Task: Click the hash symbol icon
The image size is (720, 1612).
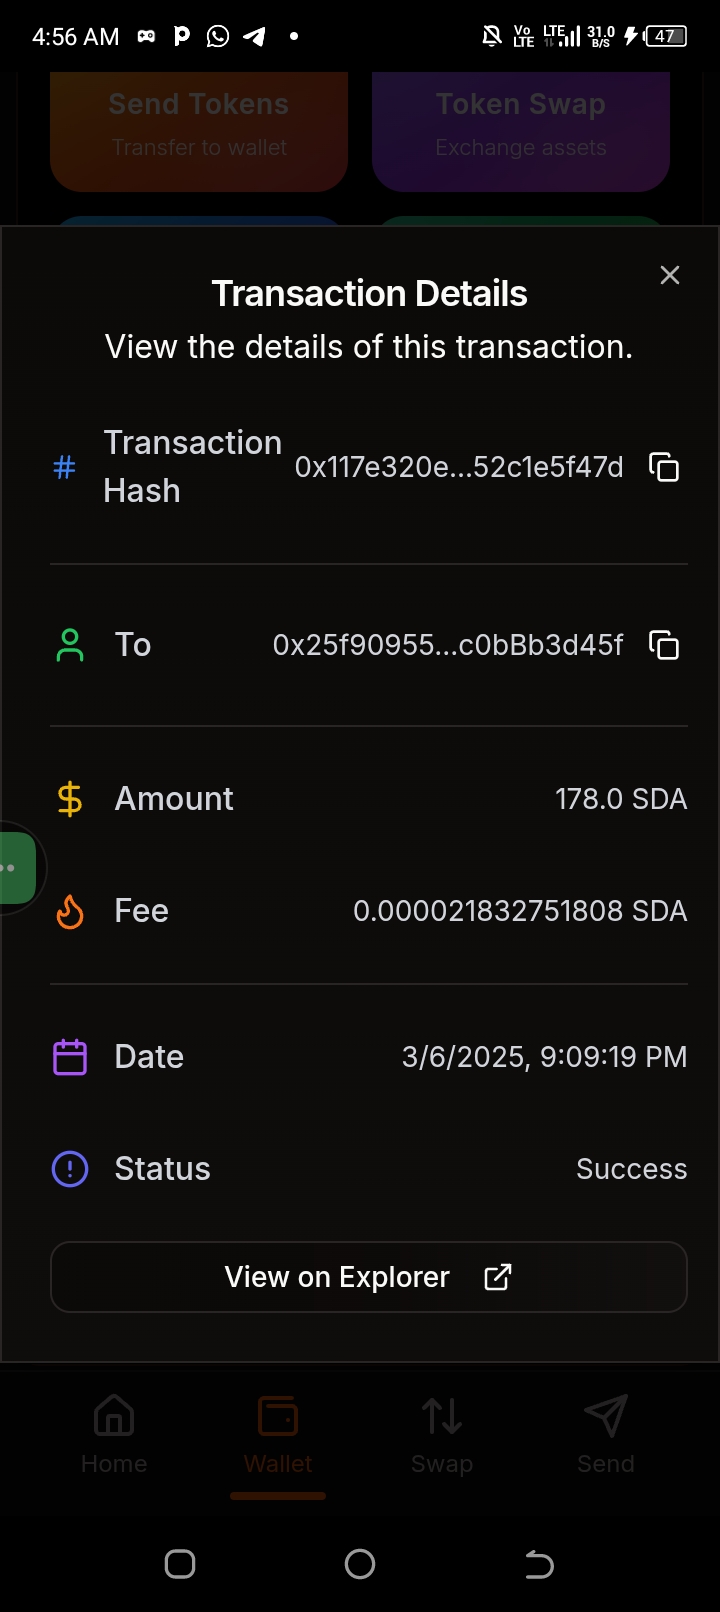Action: coord(65,467)
